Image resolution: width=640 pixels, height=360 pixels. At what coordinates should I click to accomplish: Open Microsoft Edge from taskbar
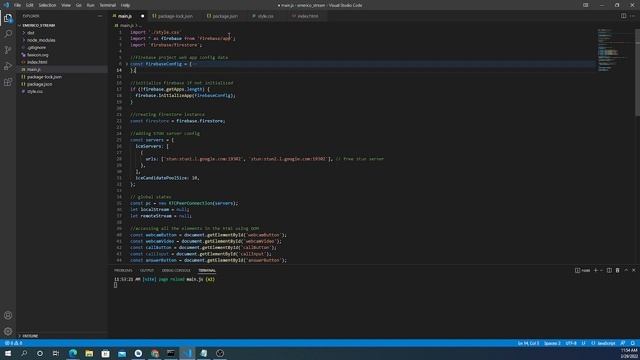point(73,353)
